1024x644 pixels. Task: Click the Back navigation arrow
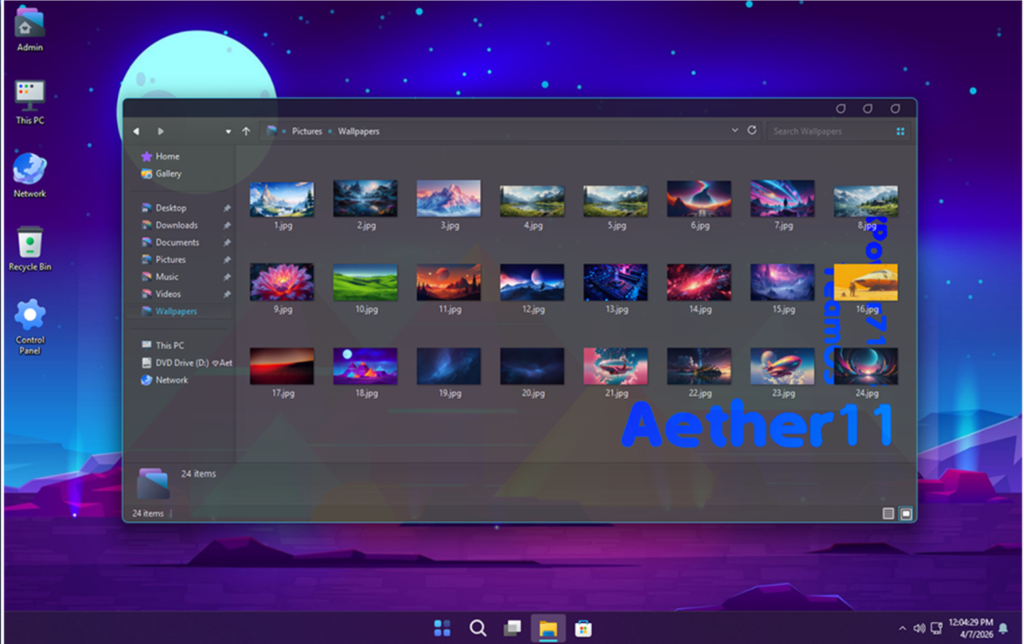point(137,131)
